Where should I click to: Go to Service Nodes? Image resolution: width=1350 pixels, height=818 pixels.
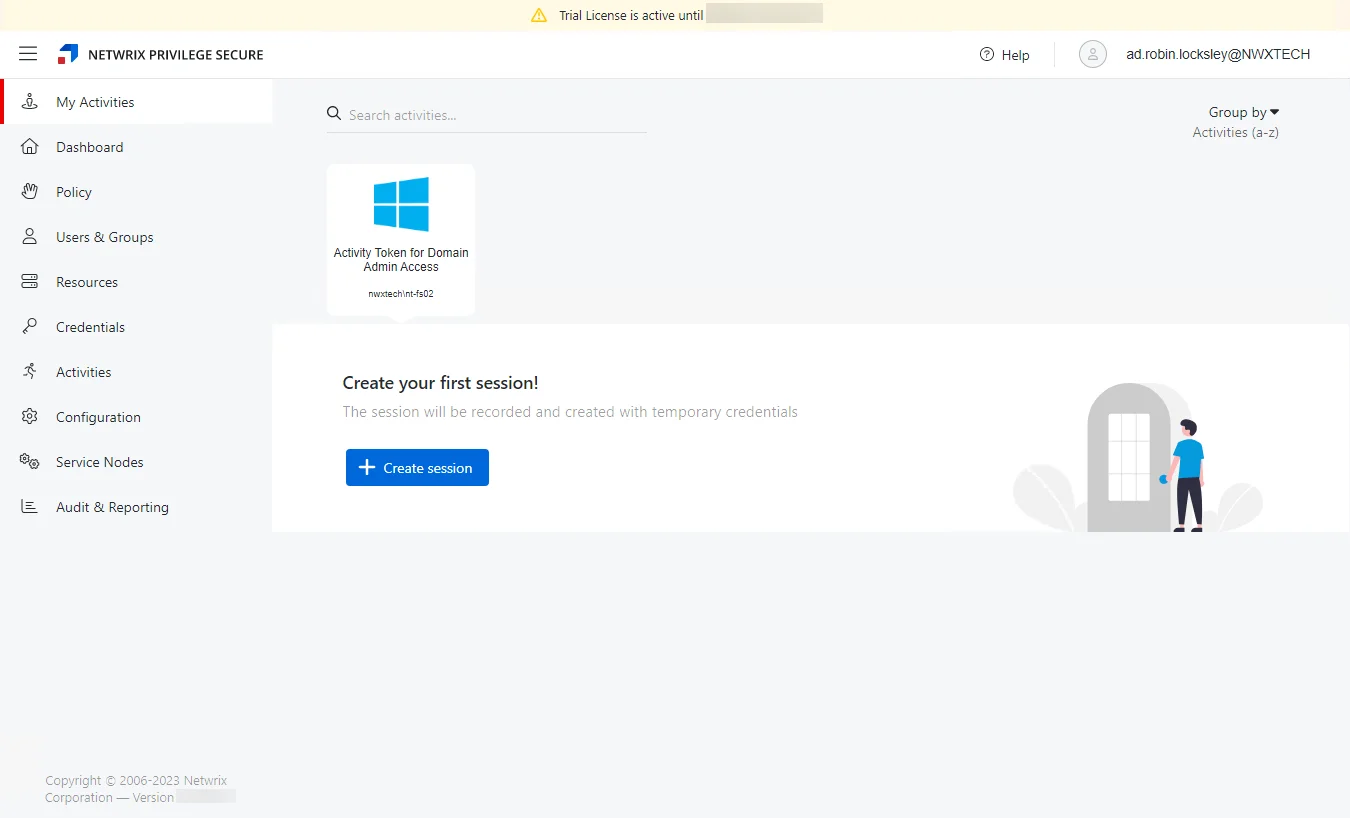[136, 462]
